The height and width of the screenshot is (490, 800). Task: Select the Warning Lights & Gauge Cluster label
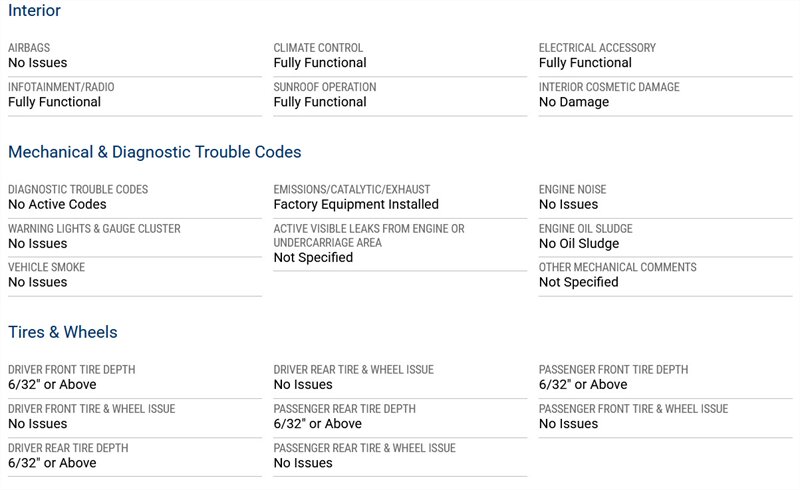coord(94,228)
